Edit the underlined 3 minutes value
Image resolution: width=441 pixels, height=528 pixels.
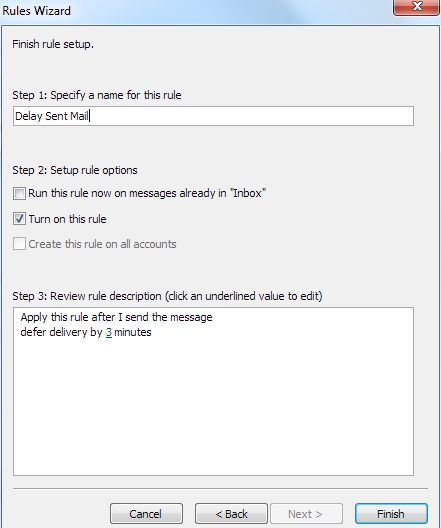tap(109, 332)
